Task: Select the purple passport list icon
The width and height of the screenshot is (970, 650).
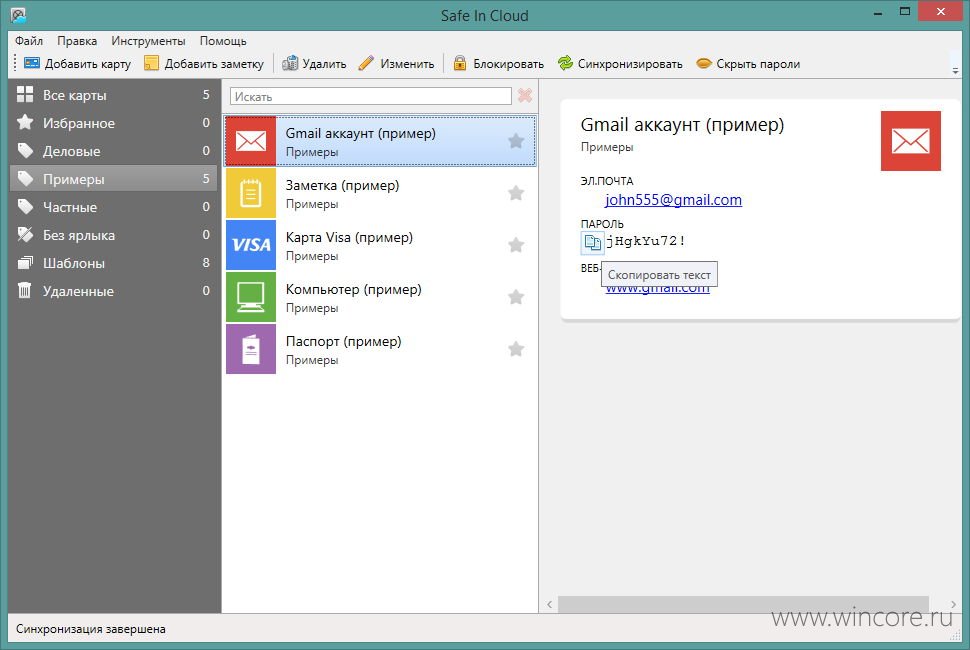Action: [251, 349]
